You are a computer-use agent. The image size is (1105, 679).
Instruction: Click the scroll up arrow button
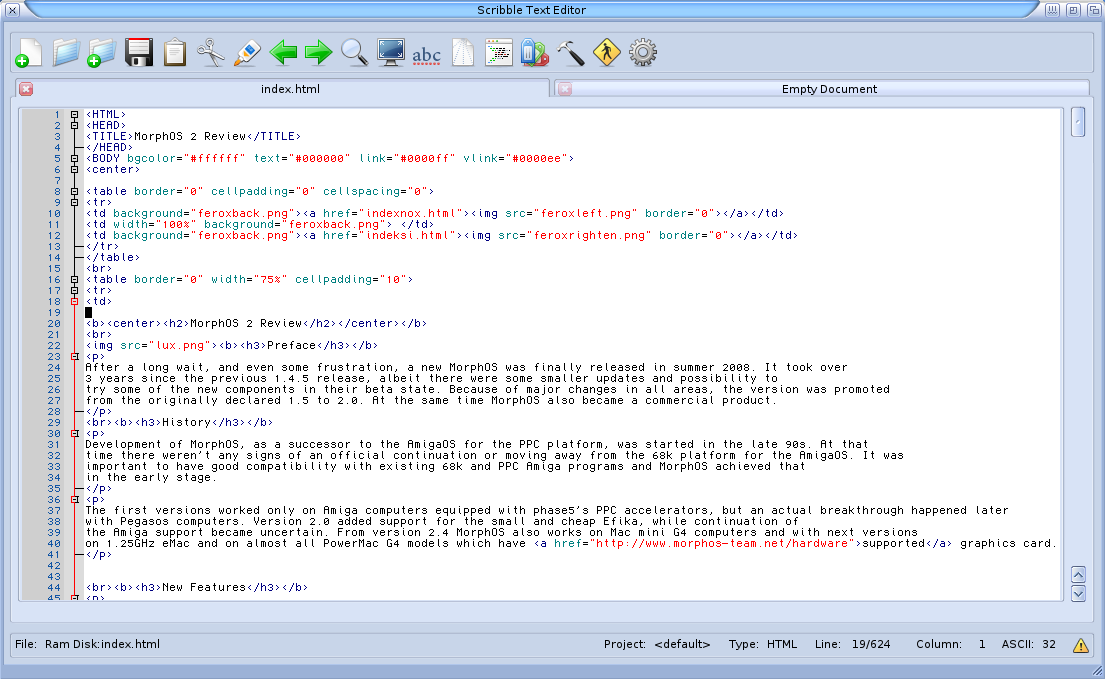click(x=1078, y=575)
